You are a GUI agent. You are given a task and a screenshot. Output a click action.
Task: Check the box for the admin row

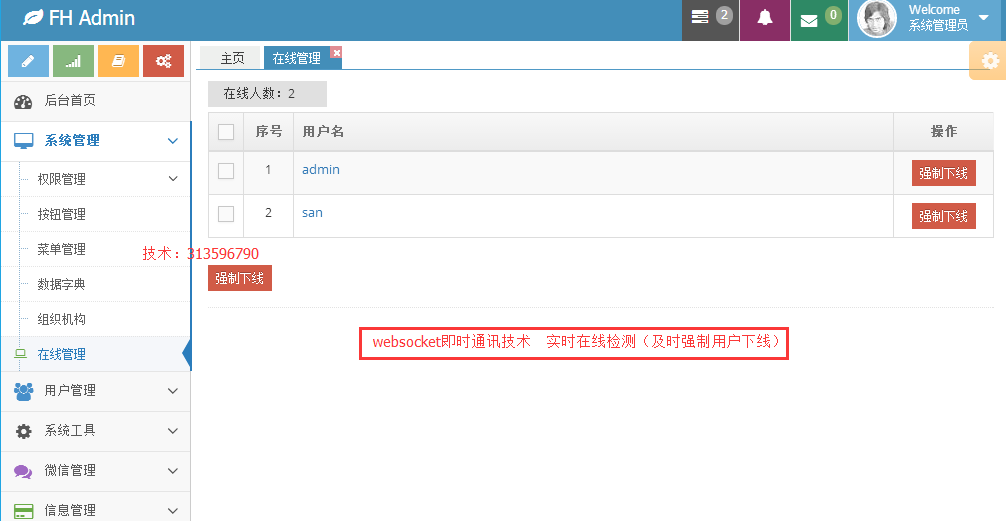pyautogui.click(x=226, y=171)
